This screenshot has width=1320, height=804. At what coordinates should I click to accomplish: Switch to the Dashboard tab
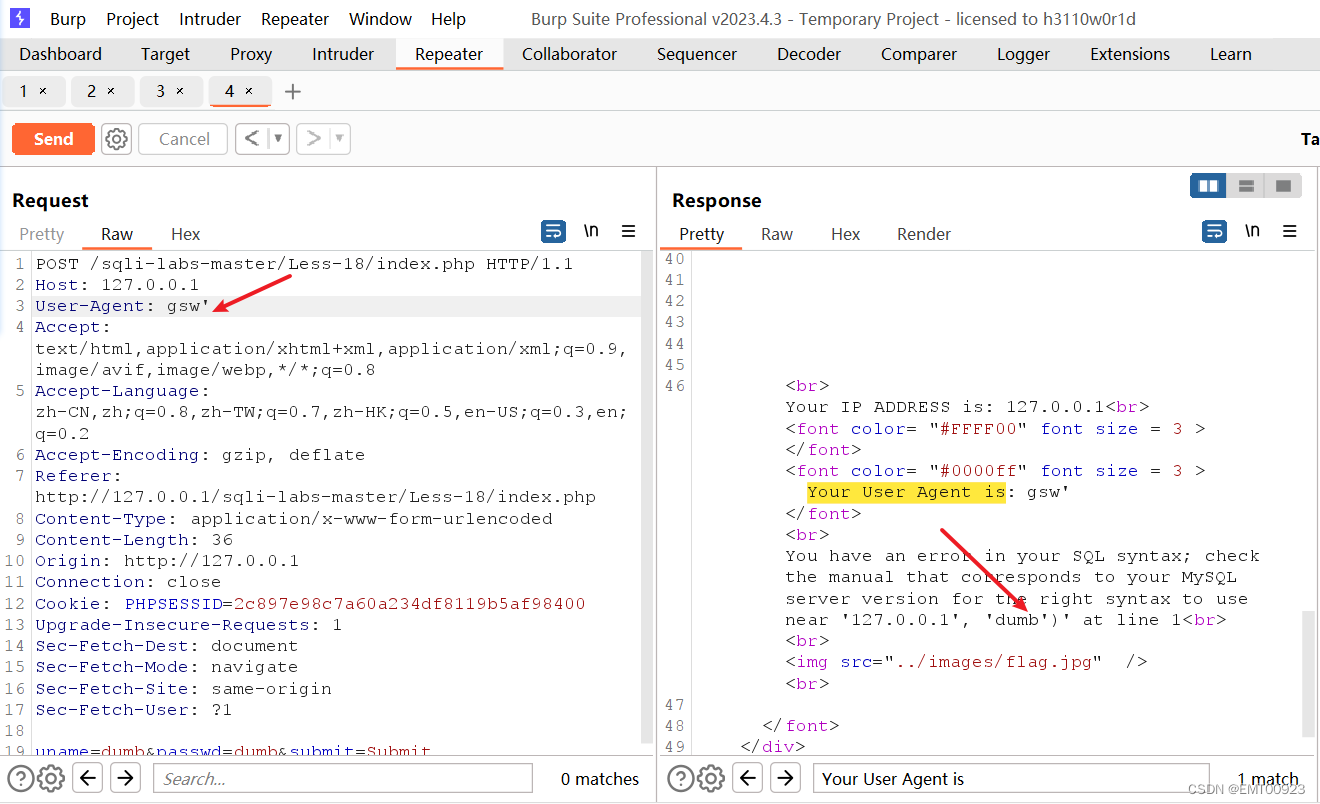[60, 54]
